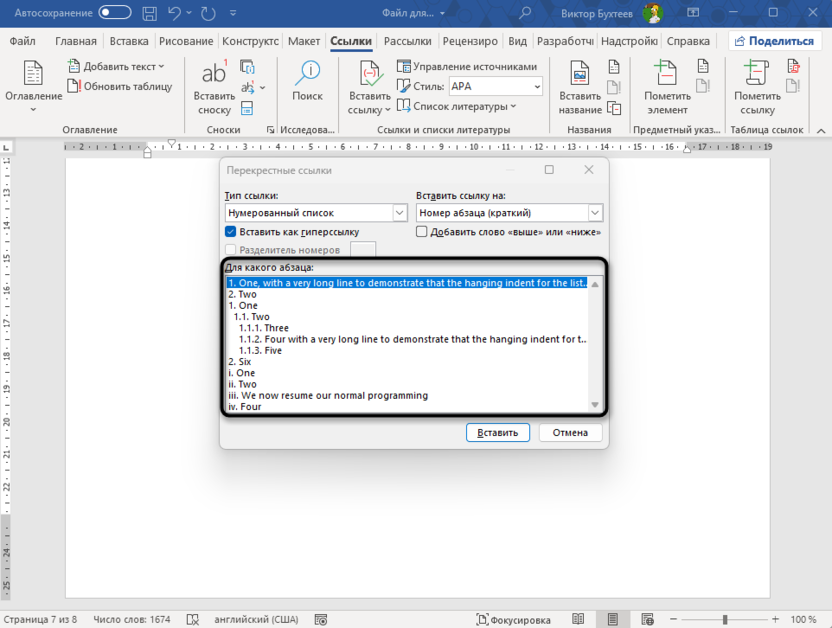Click Добавить текст in the ribbon
Screen dimensions: 832x628
(117, 66)
